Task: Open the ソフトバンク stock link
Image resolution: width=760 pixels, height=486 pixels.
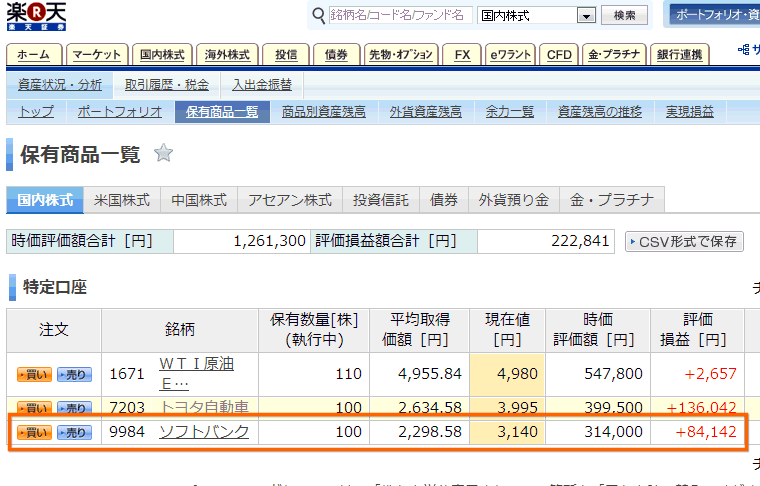Action: point(204,432)
